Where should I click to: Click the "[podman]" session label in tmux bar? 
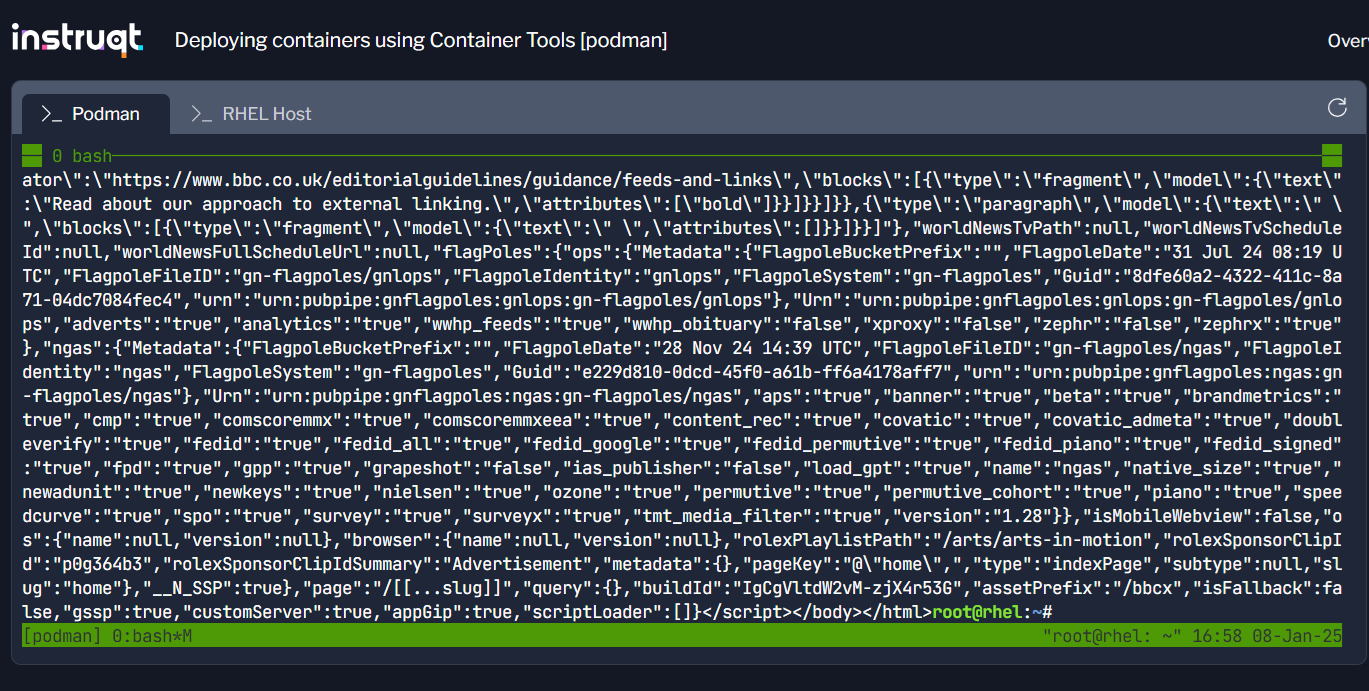[60, 634]
